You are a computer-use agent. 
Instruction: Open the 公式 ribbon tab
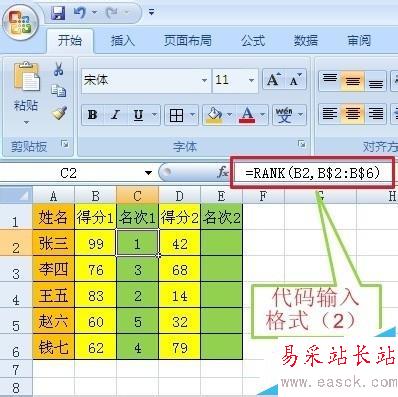(253, 41)
